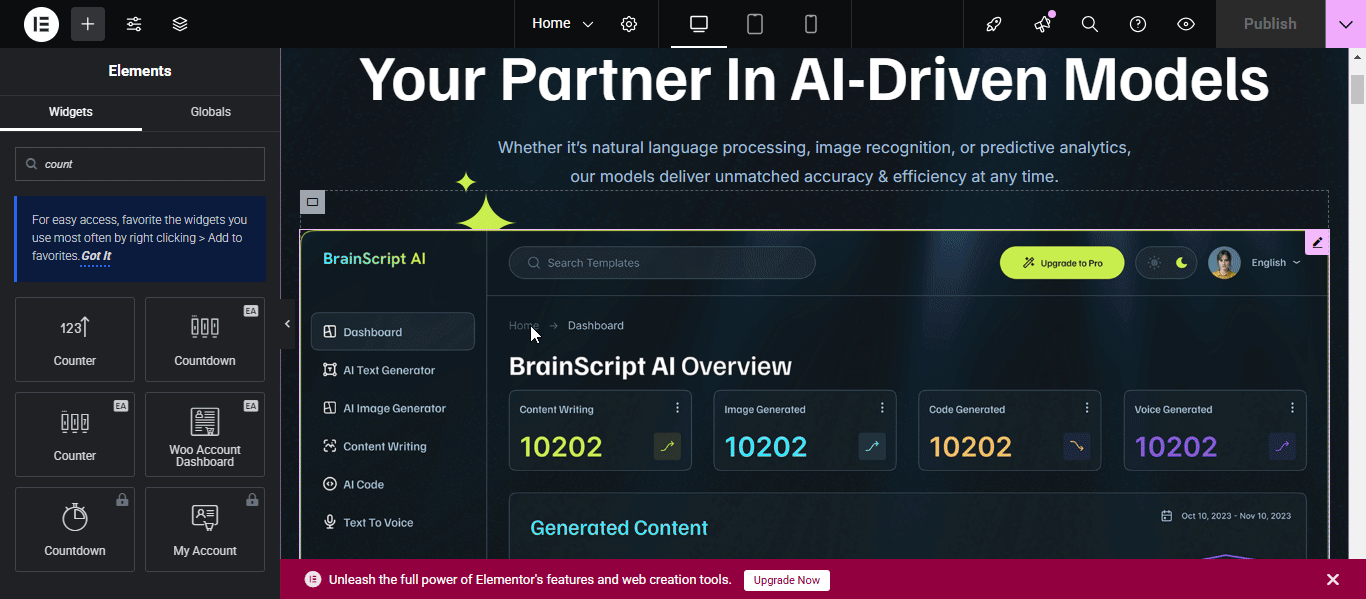The height and width of the screenshot is (599, 1366).
Task: Switch to the Globals tab
Action: [211, 112]
